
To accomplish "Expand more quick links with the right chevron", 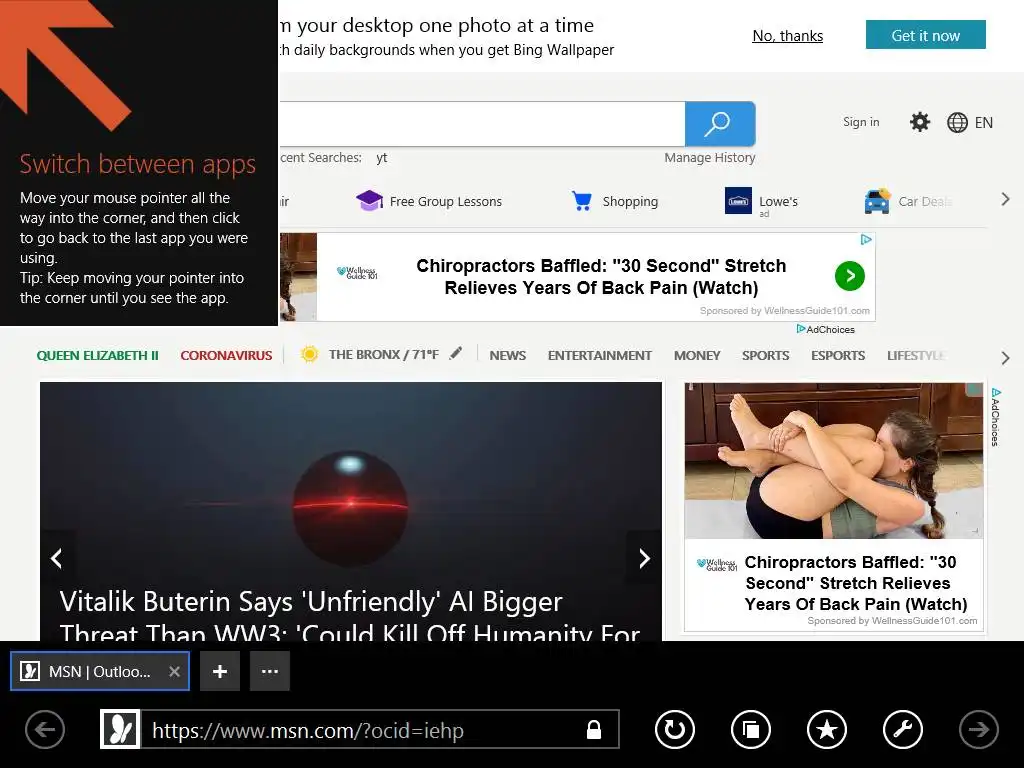I will [1005, 200].
